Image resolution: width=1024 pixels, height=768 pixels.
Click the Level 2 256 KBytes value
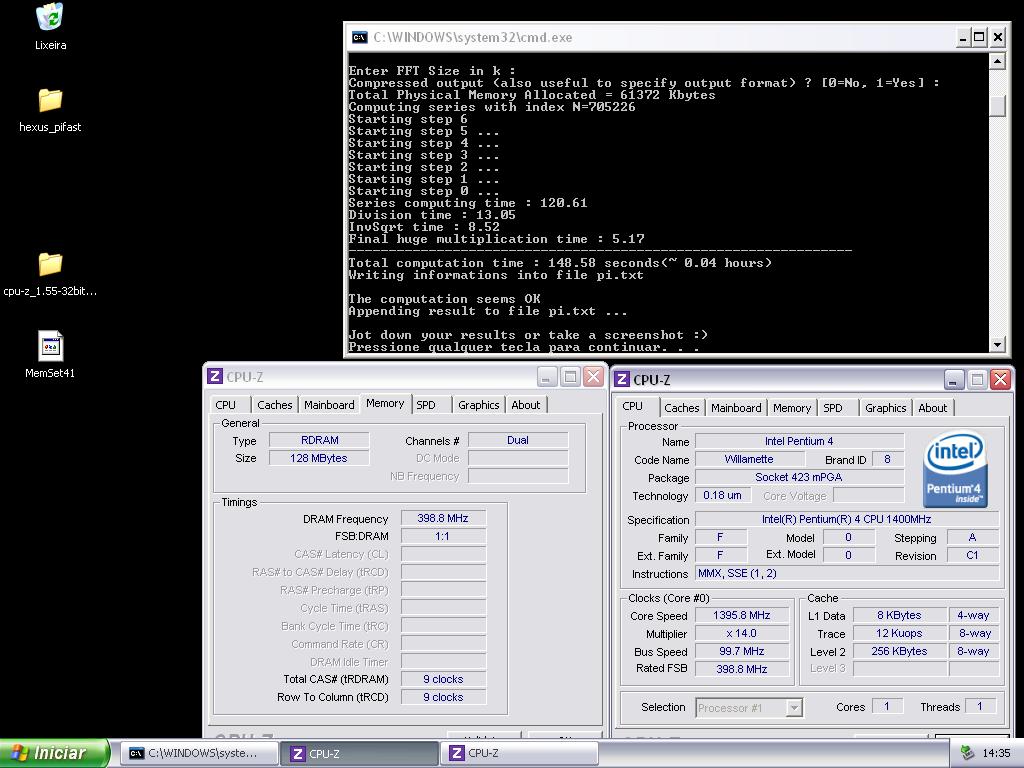pos(899,651)
